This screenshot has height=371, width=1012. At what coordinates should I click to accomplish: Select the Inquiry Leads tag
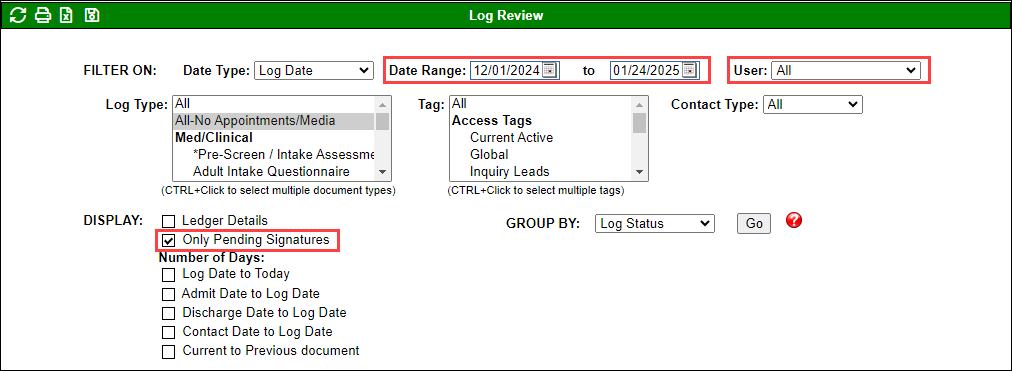541,172
